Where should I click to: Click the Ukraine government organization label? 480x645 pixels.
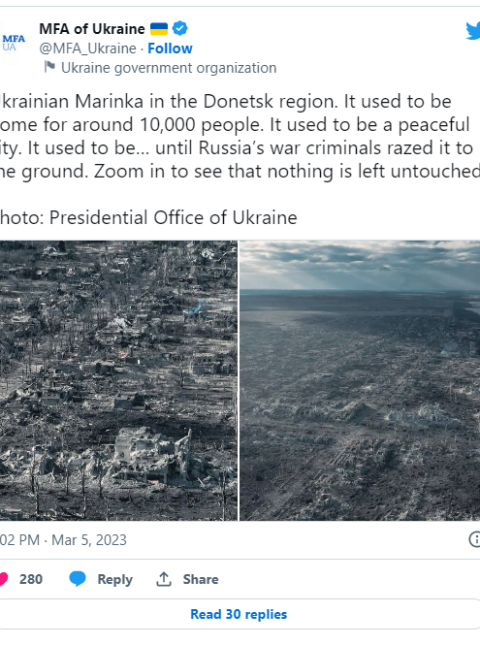tap(169, 68)
